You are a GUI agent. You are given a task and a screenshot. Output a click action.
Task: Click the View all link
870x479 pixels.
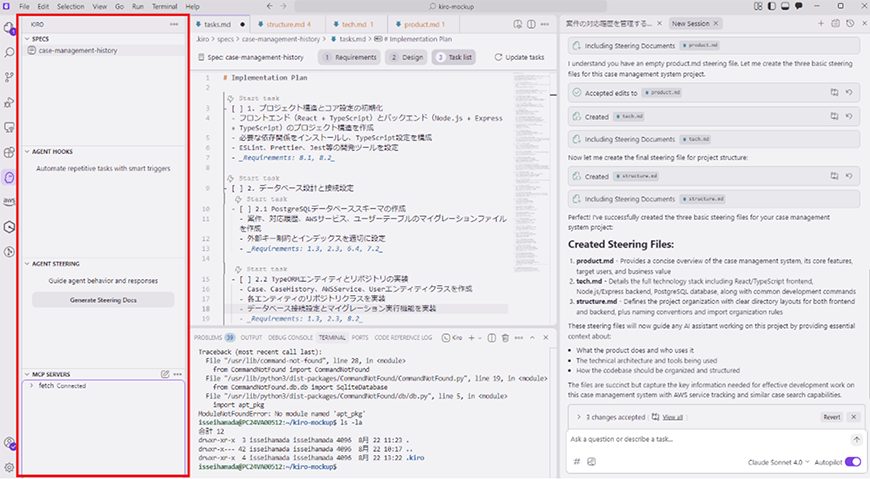tap(672, 417)
